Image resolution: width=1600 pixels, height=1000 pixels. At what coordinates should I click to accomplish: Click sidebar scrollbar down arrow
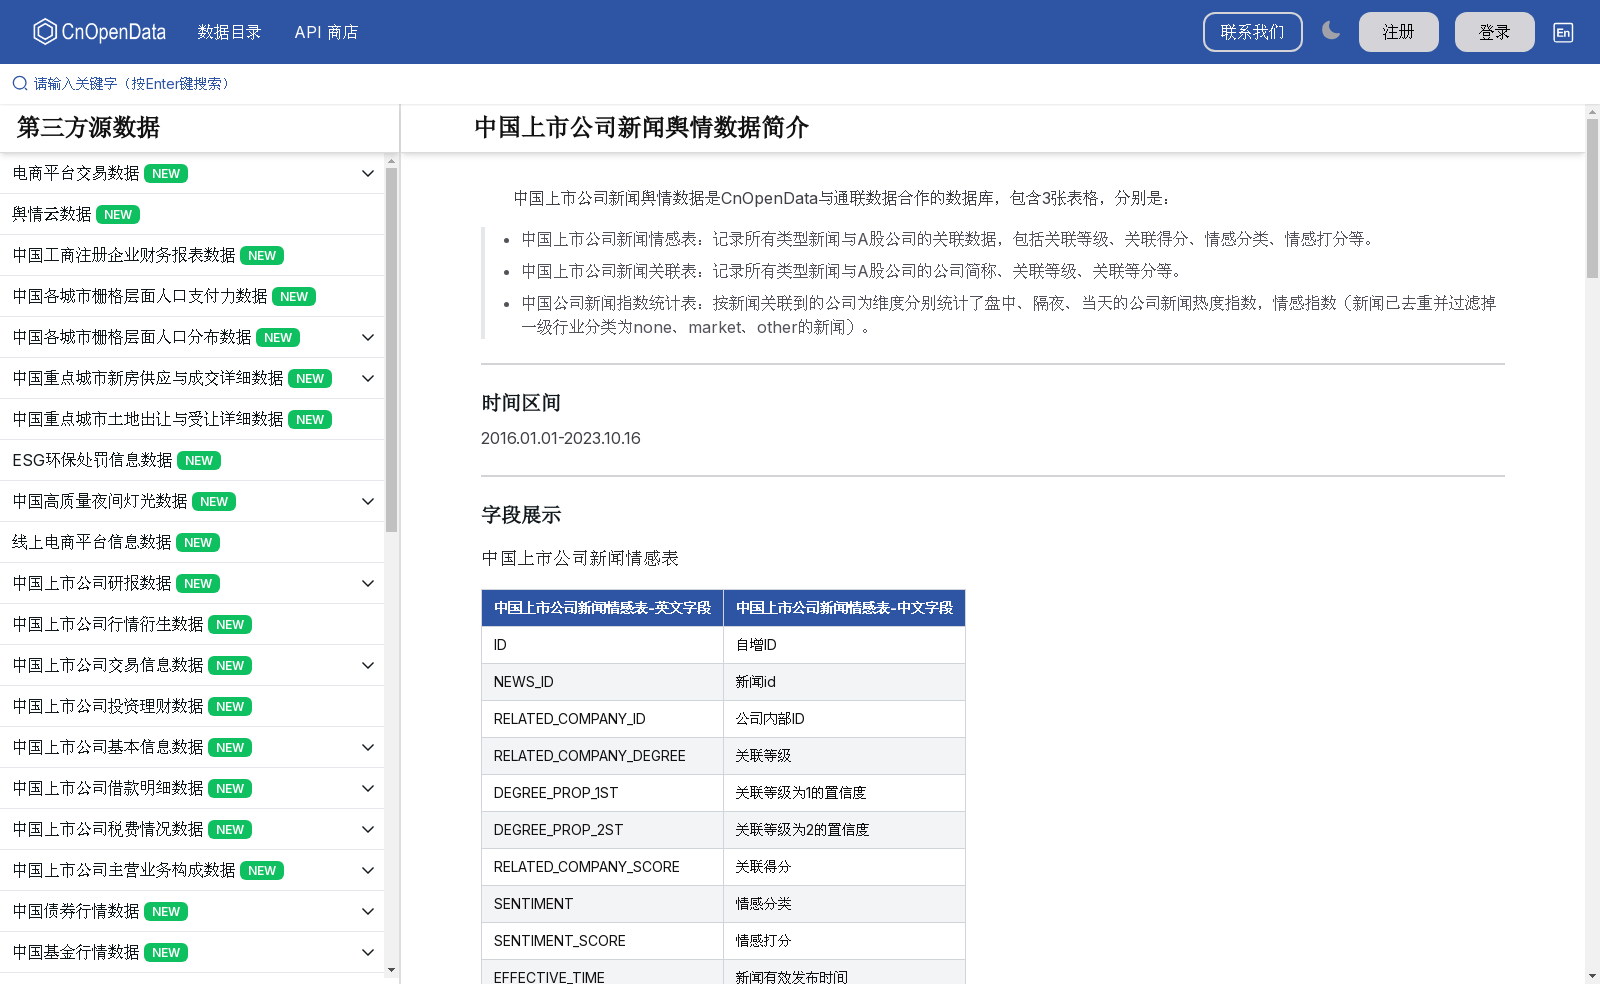(x=391, y=969)
